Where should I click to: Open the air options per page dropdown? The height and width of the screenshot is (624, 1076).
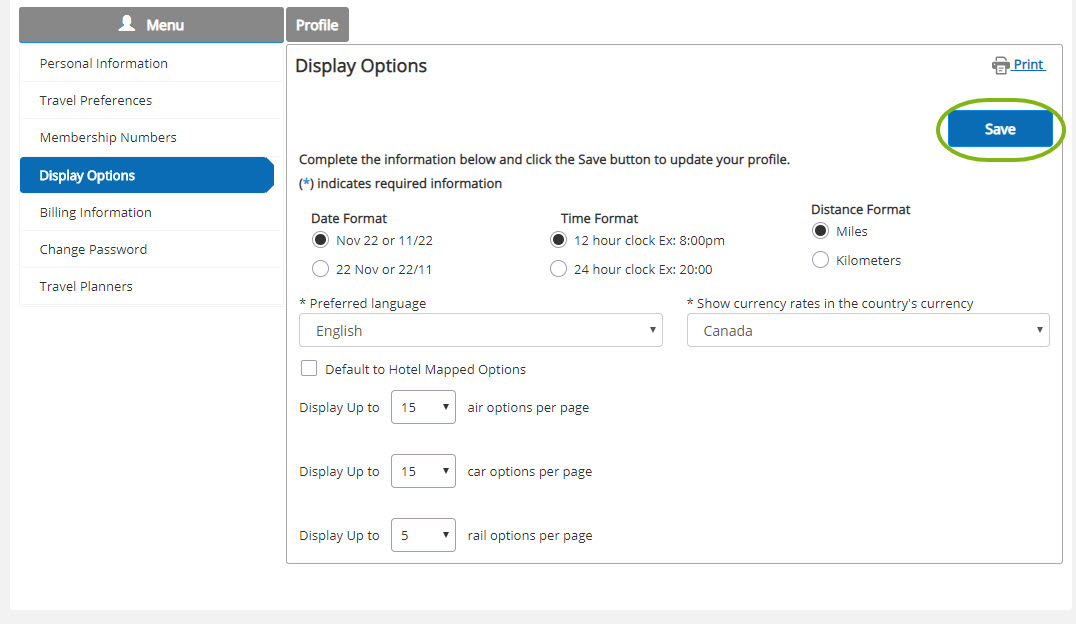pos(423,407)
